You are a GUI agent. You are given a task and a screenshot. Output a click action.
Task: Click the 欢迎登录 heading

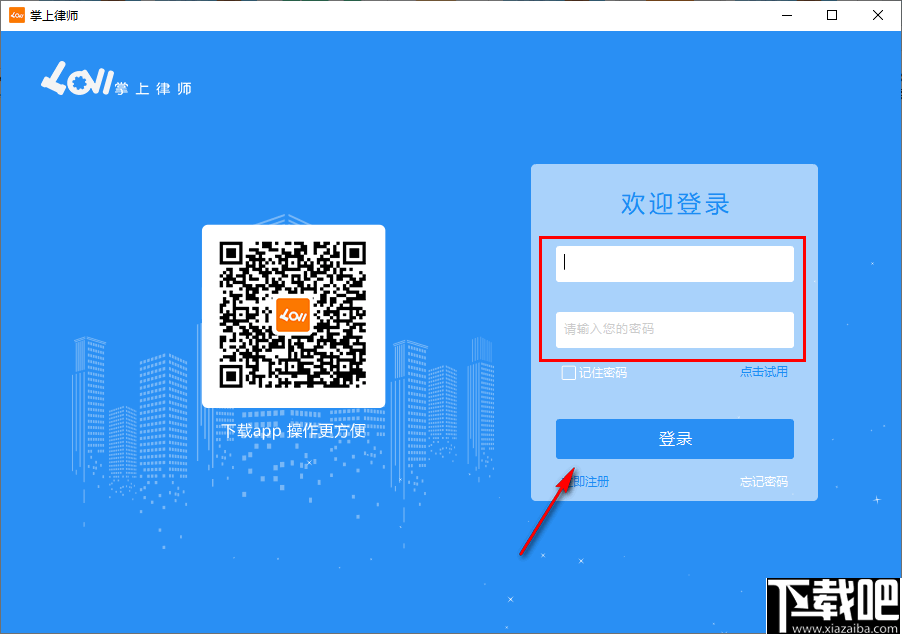[675, 204]
